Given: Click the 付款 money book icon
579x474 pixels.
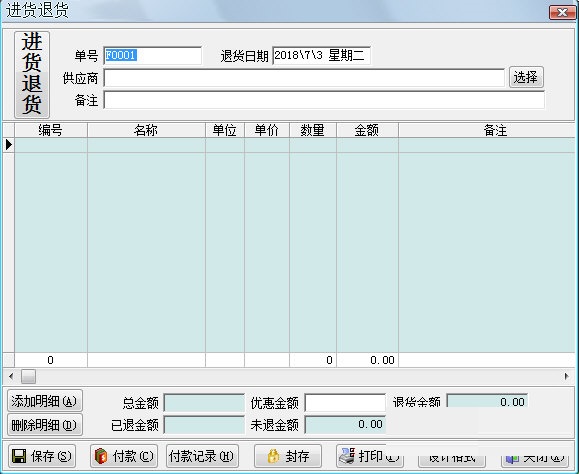Looking at the screenshot, I should [x=101, y=457].
